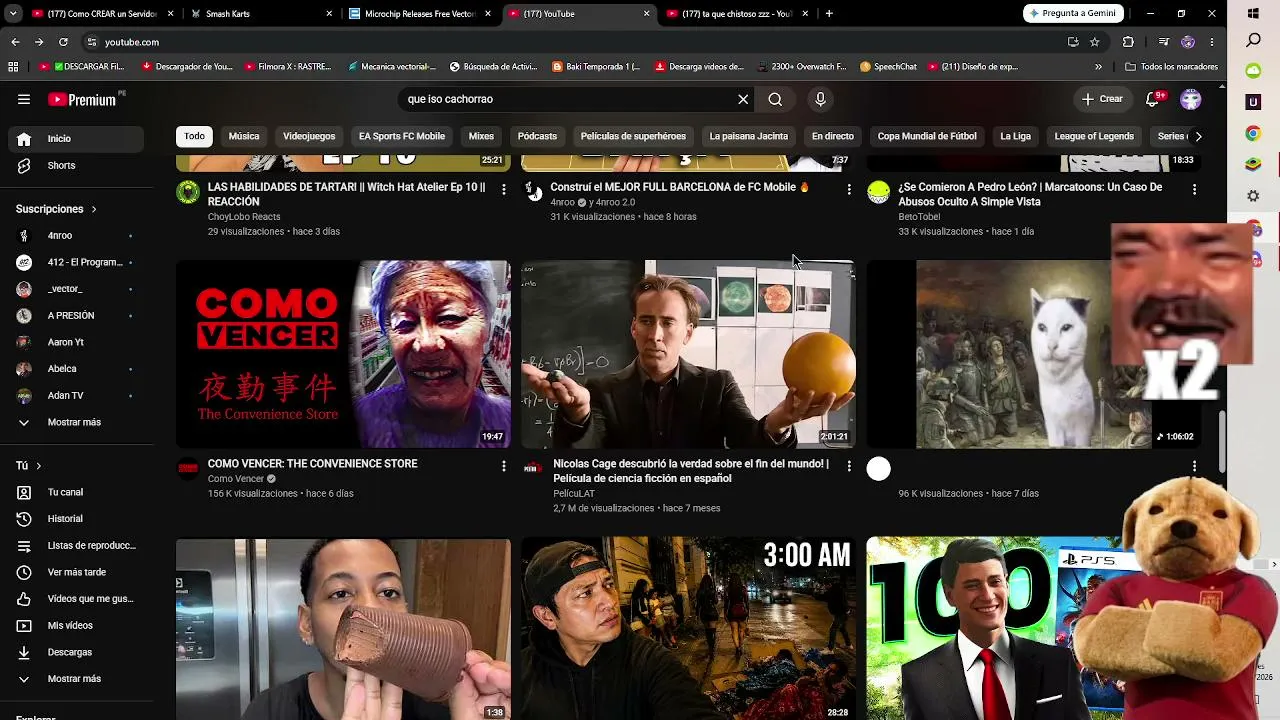Select the League of Legends chip
This screenshot has height=720, width=1280.
(x=1094, y=136)
